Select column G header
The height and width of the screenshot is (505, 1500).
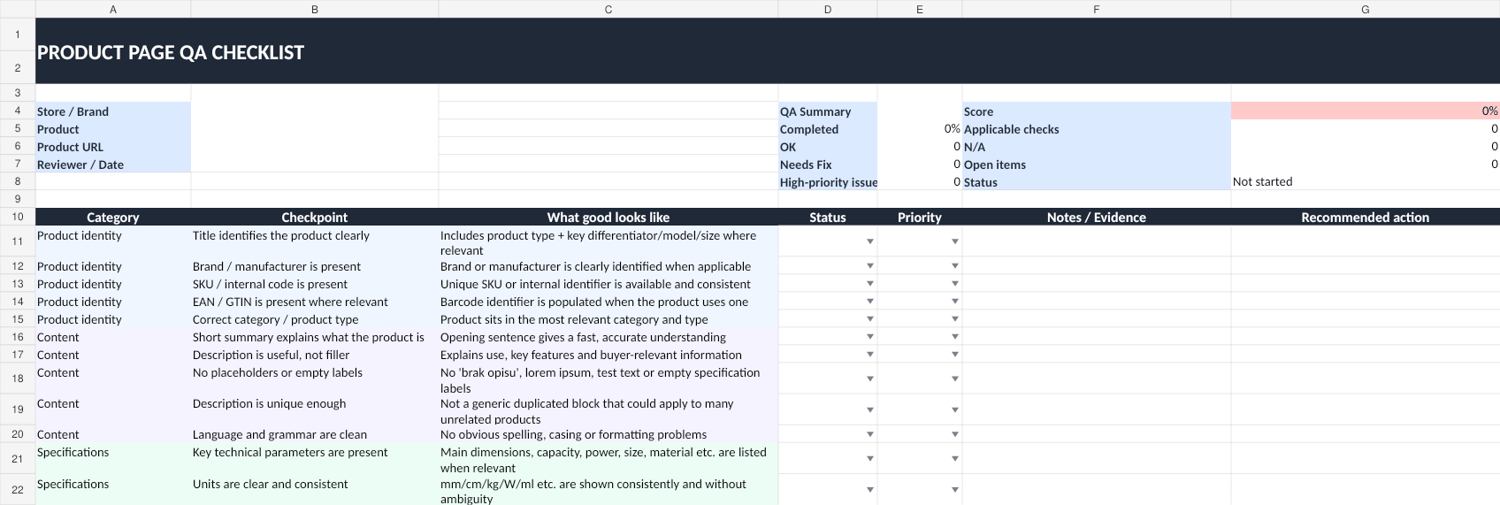pos(1365,9)
